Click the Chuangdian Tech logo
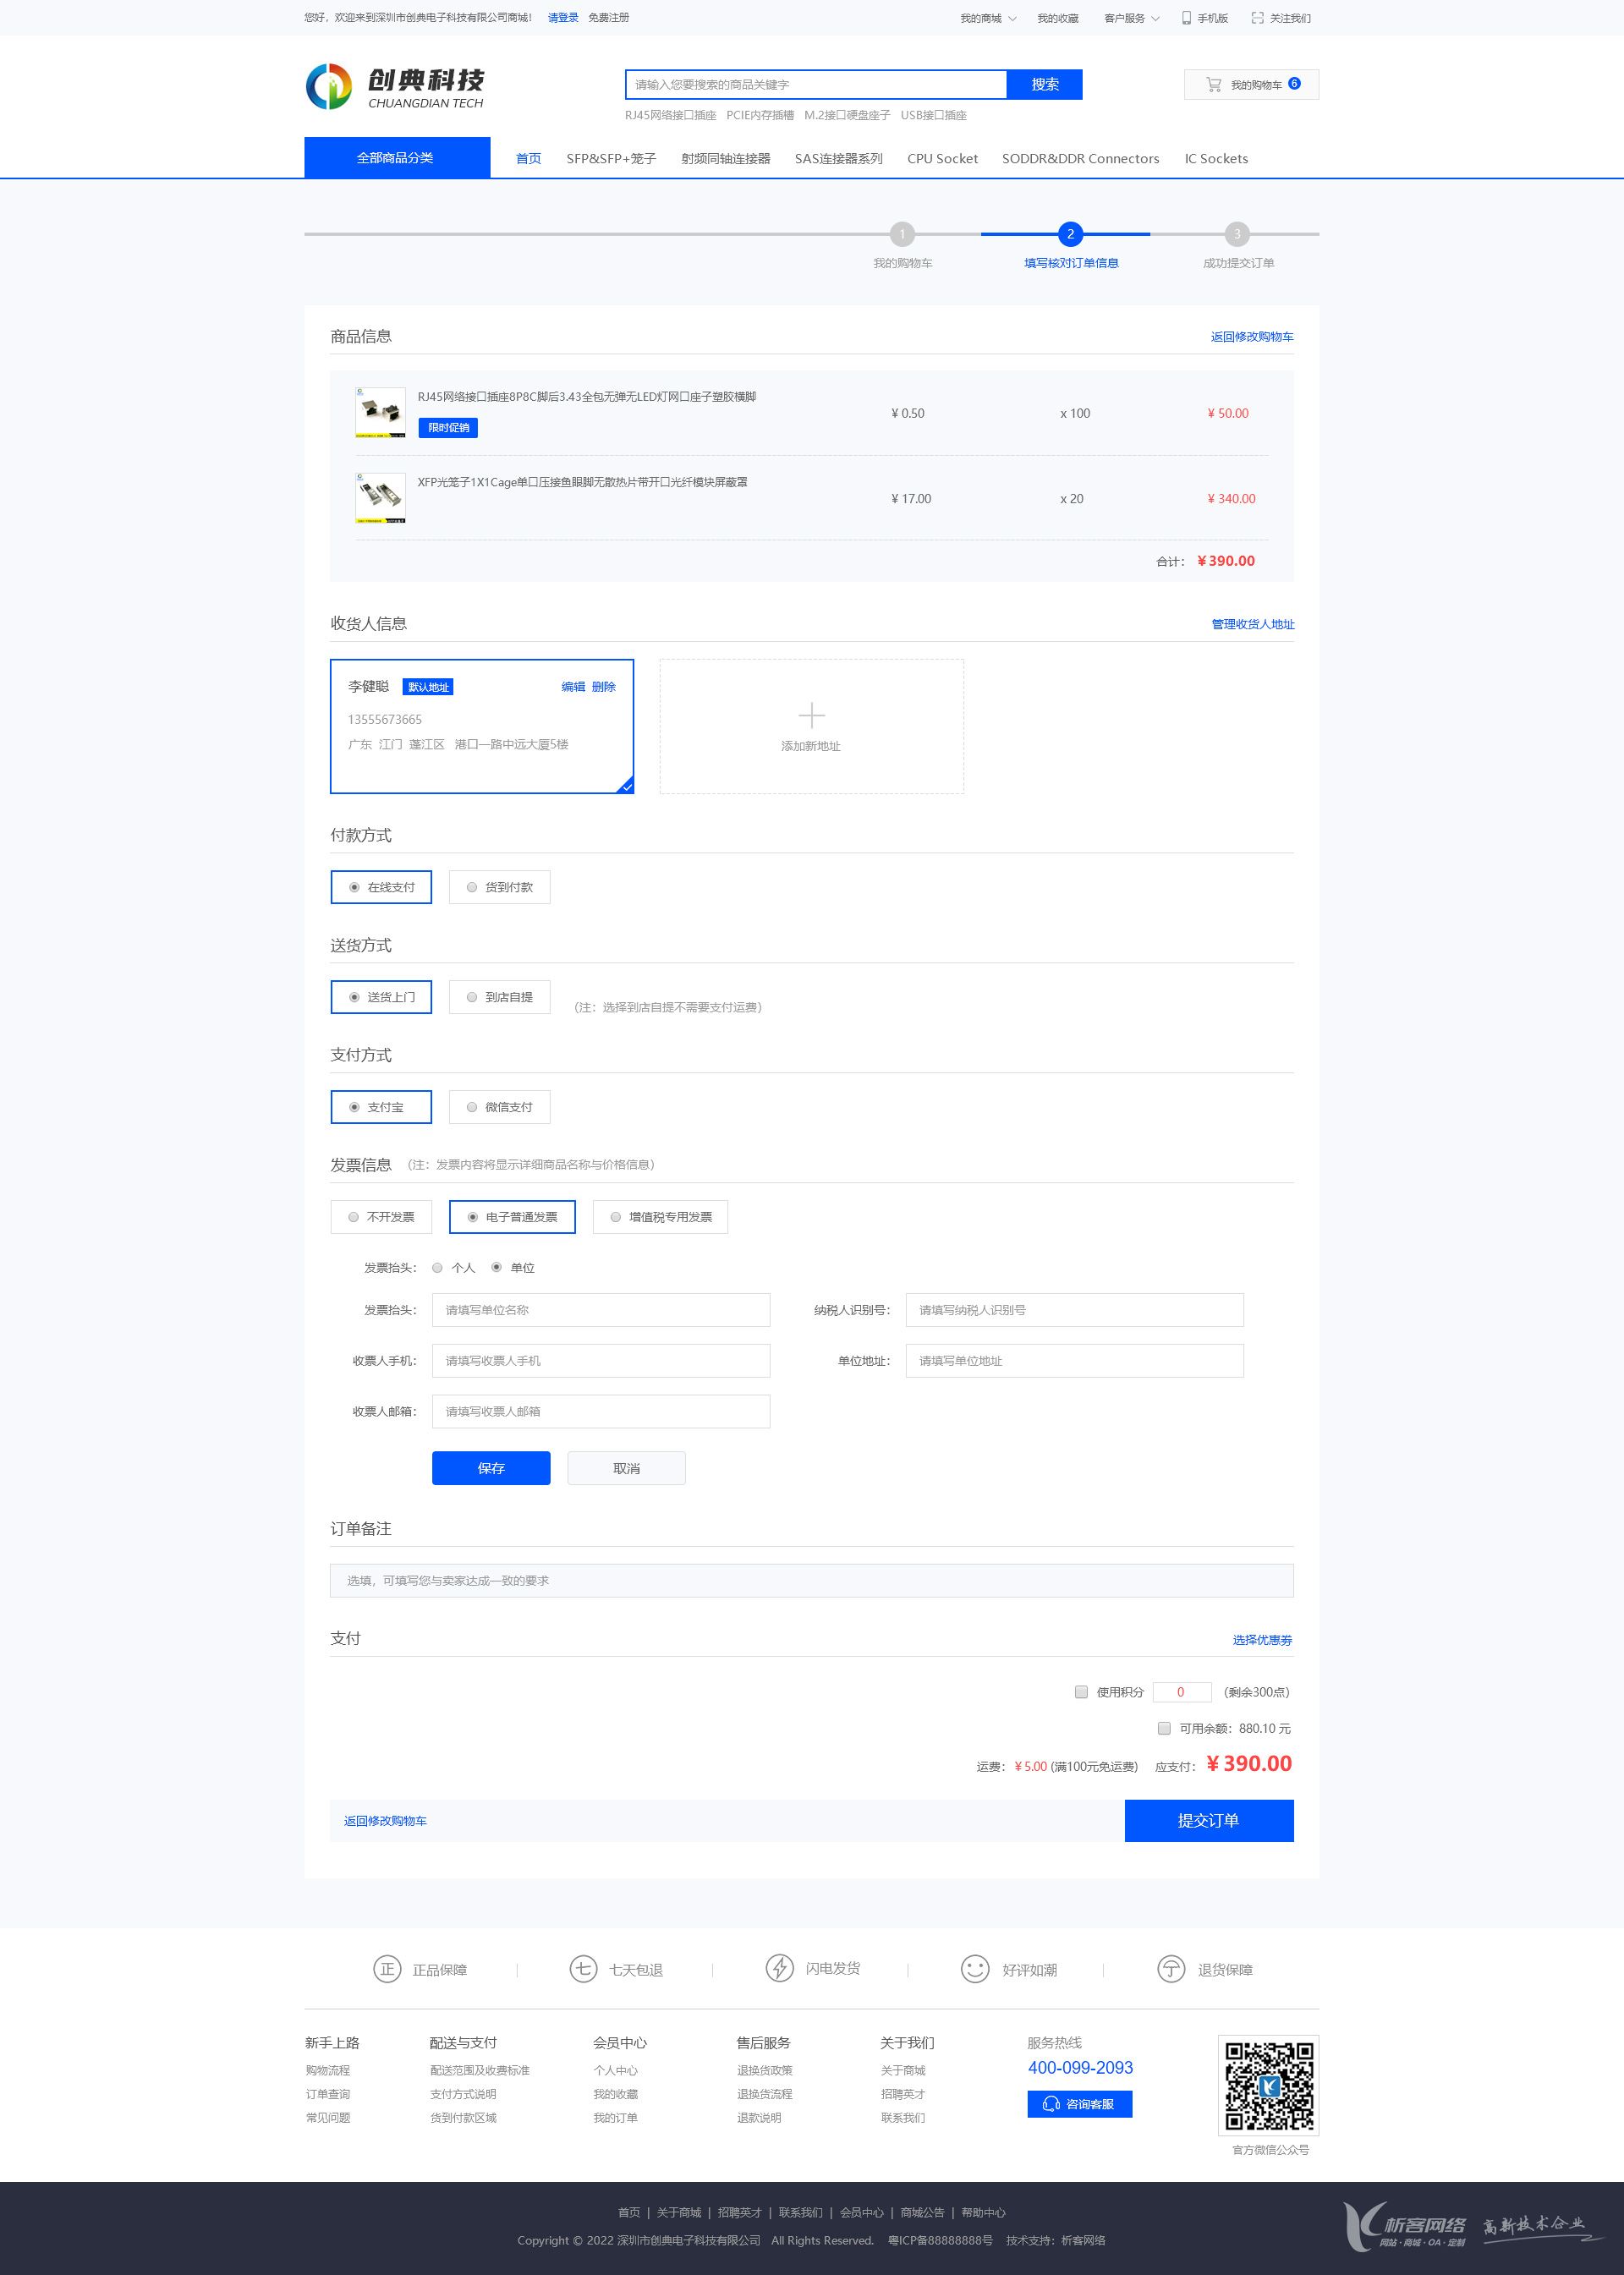1624x2275 pixels. click(x=394, y=87)
